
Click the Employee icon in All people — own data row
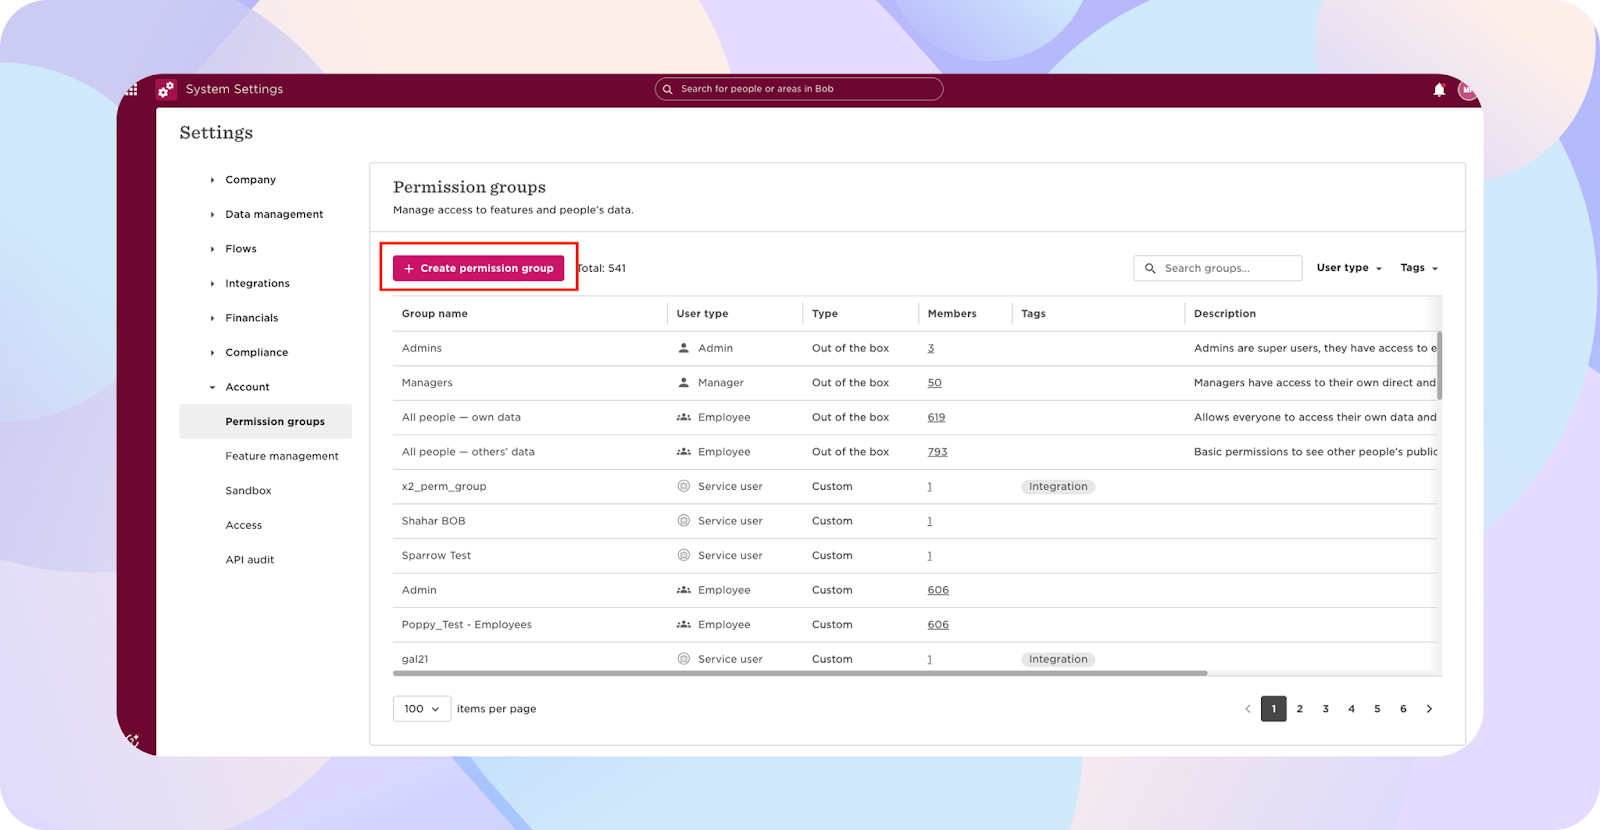(x=684, y=417)
